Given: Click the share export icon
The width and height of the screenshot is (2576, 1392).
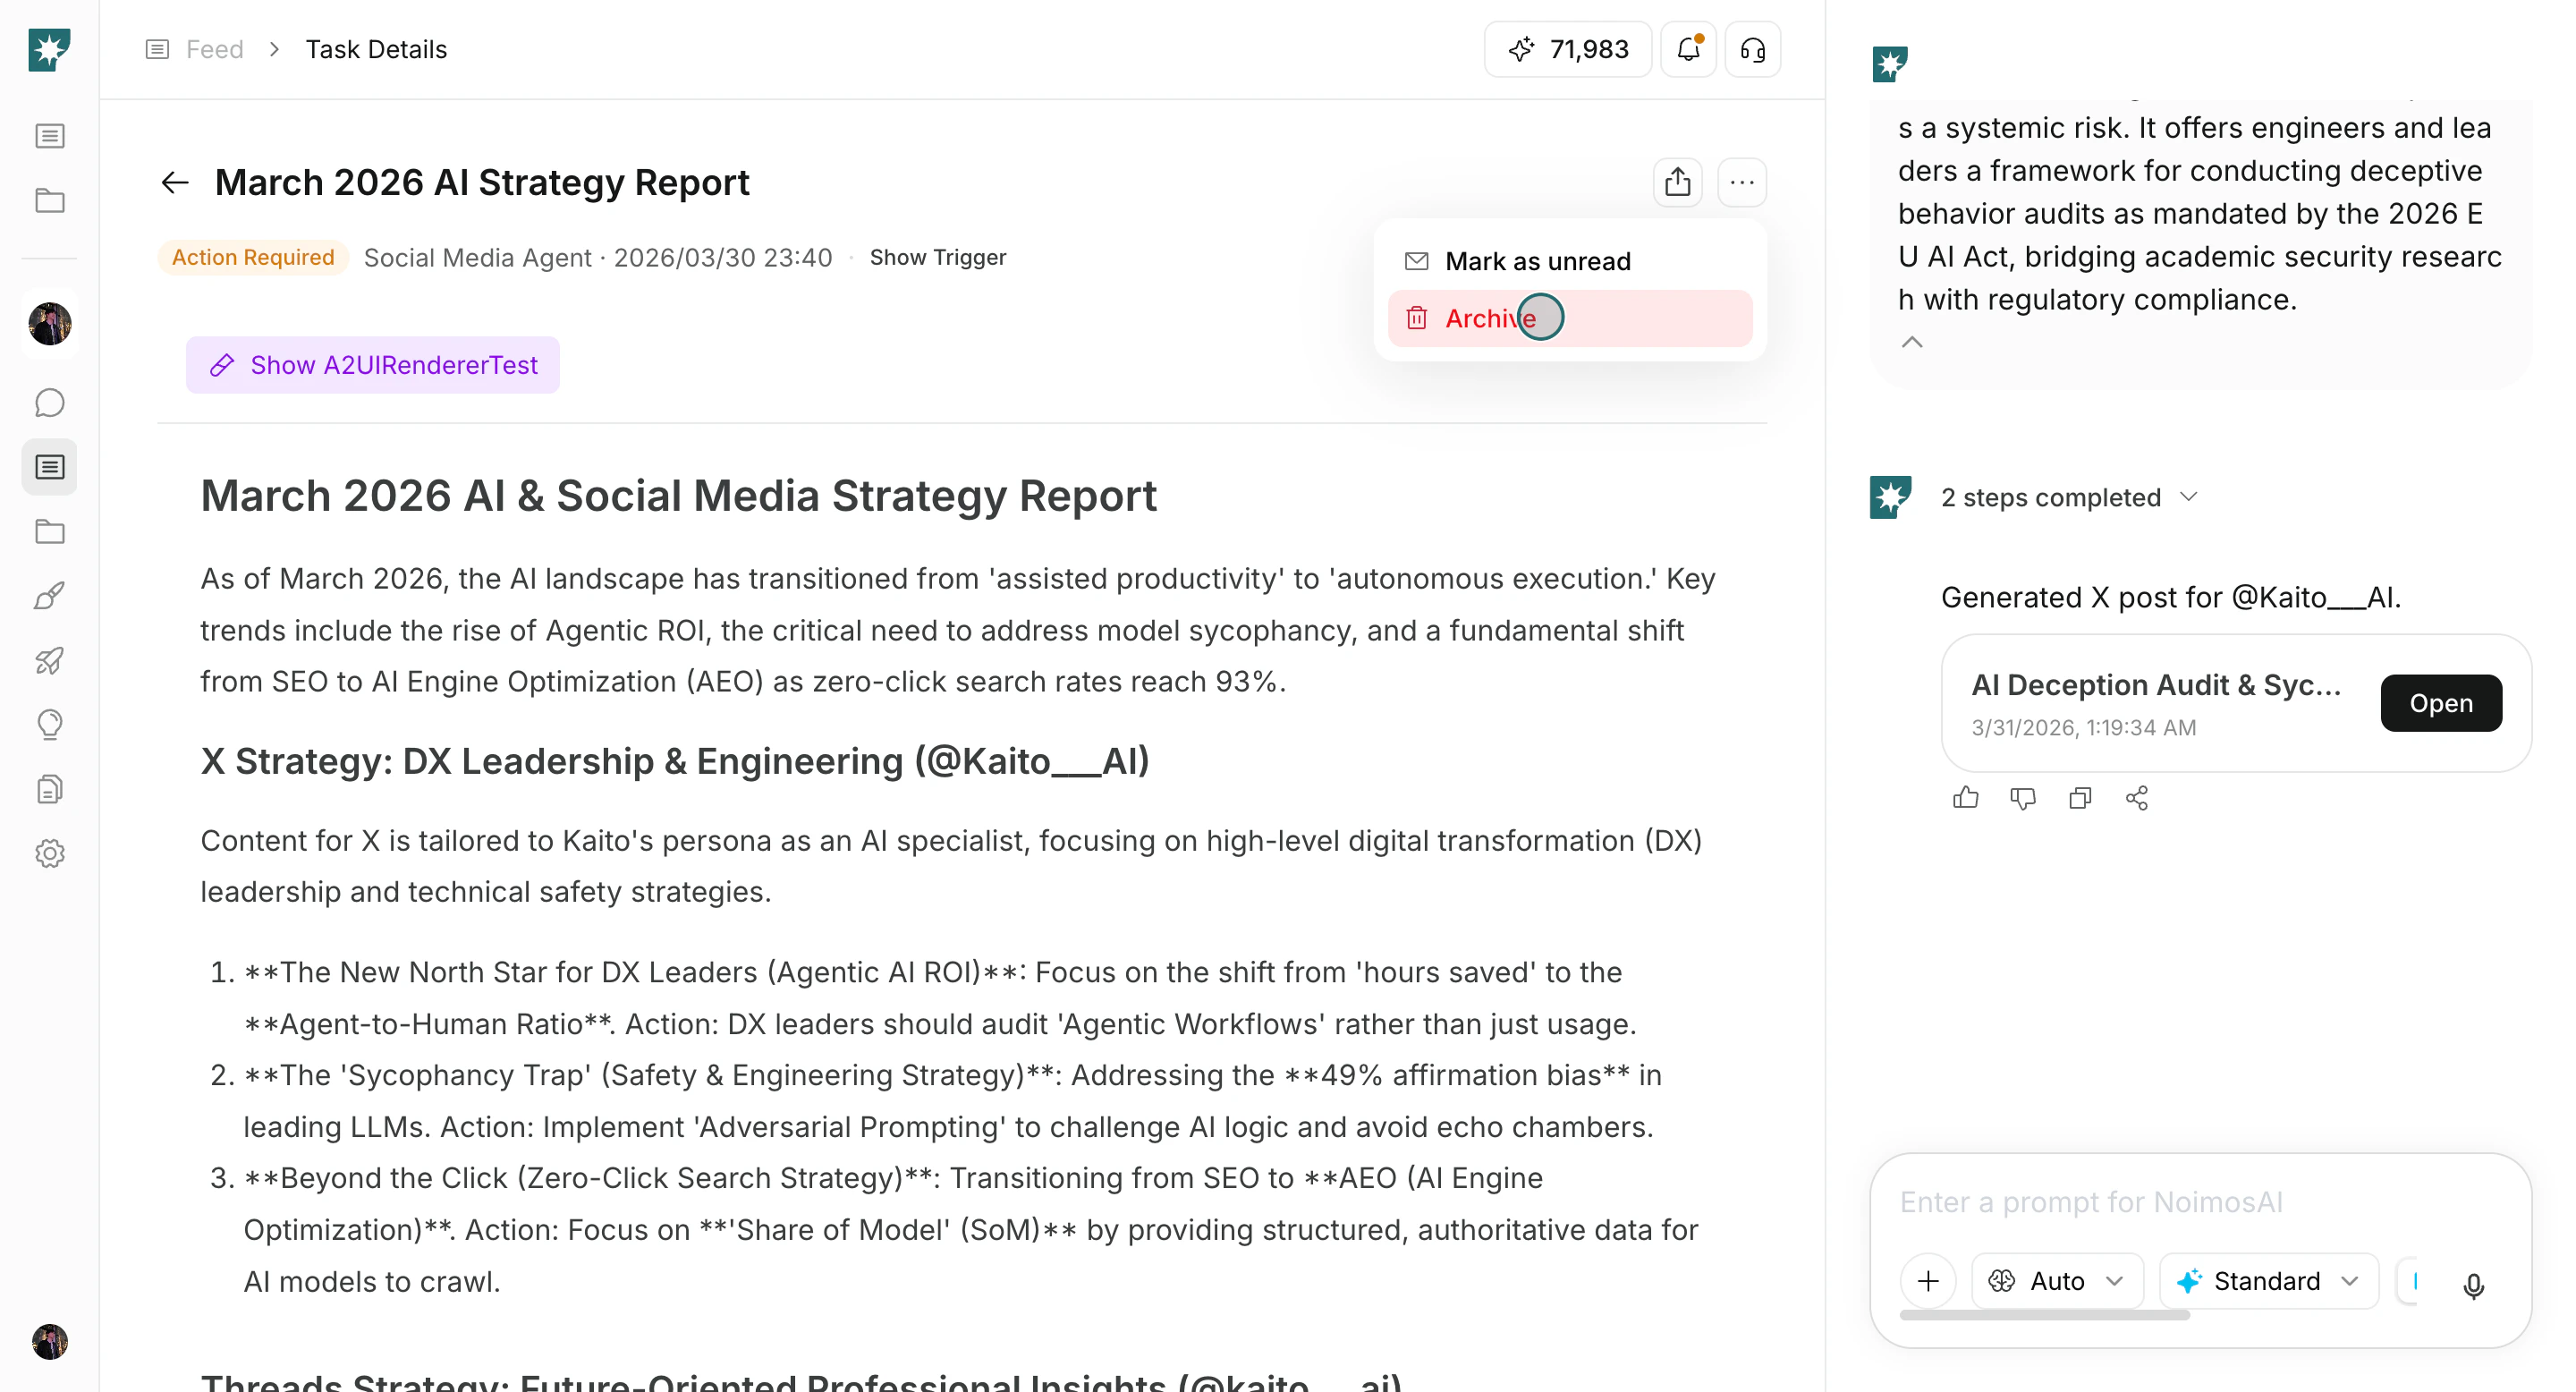Looking at the screenshot, I should tap(1677, 182).
